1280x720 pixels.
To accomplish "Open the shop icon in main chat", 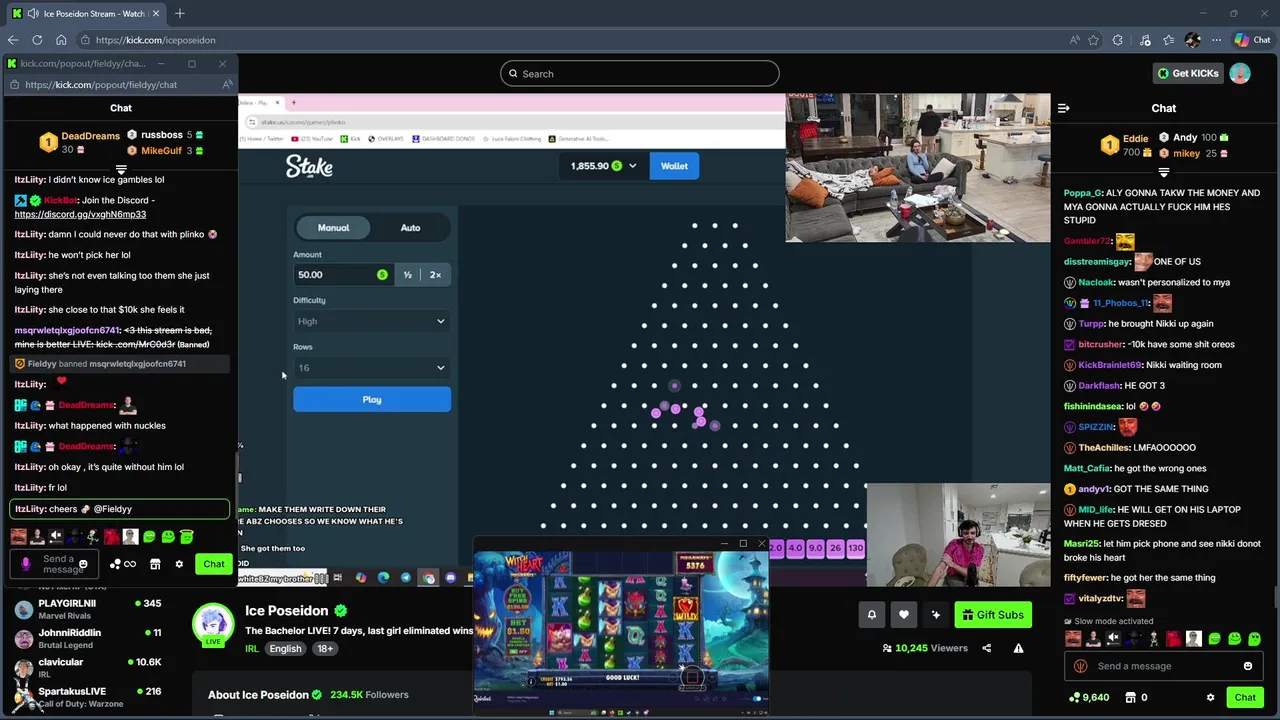I will (x=1131, y=697).
